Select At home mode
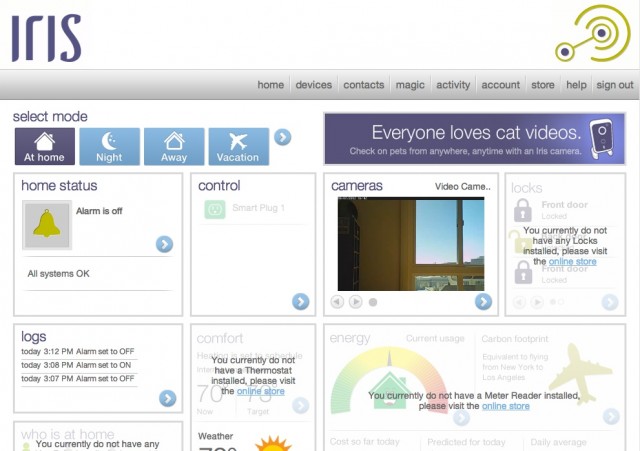This screenshot has height=451, width=640. [x=44, y=147]
